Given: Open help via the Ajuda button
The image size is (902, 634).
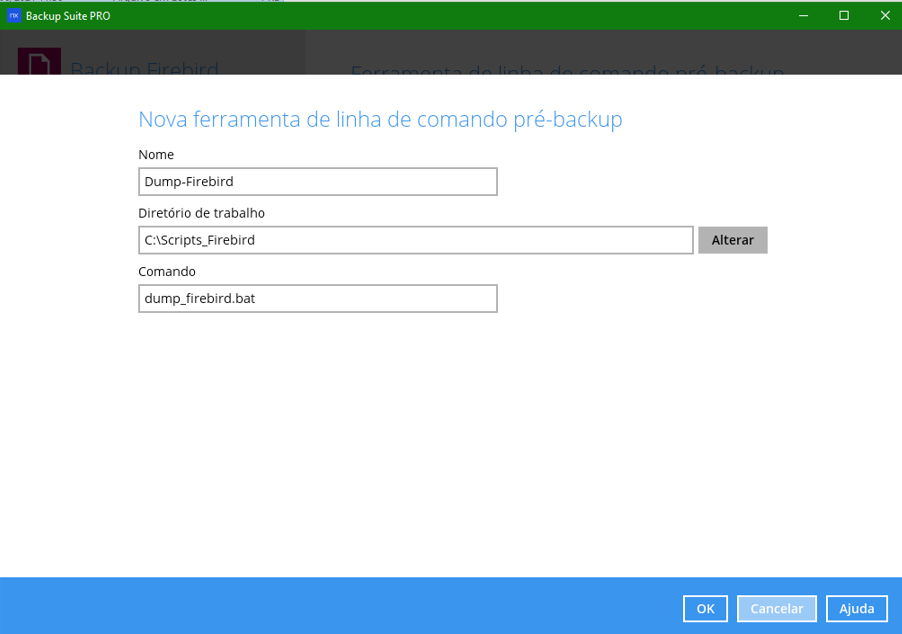Looking at the screenshot, I should point(856,608).
